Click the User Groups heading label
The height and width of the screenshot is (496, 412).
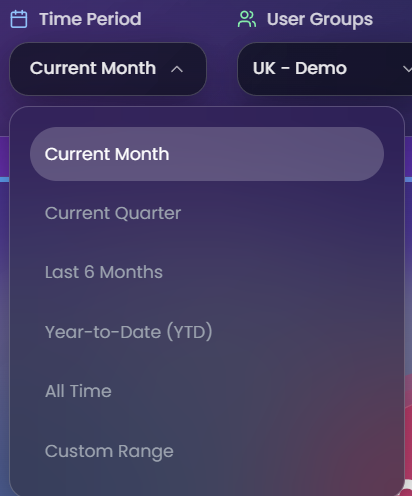click(320, 19)
